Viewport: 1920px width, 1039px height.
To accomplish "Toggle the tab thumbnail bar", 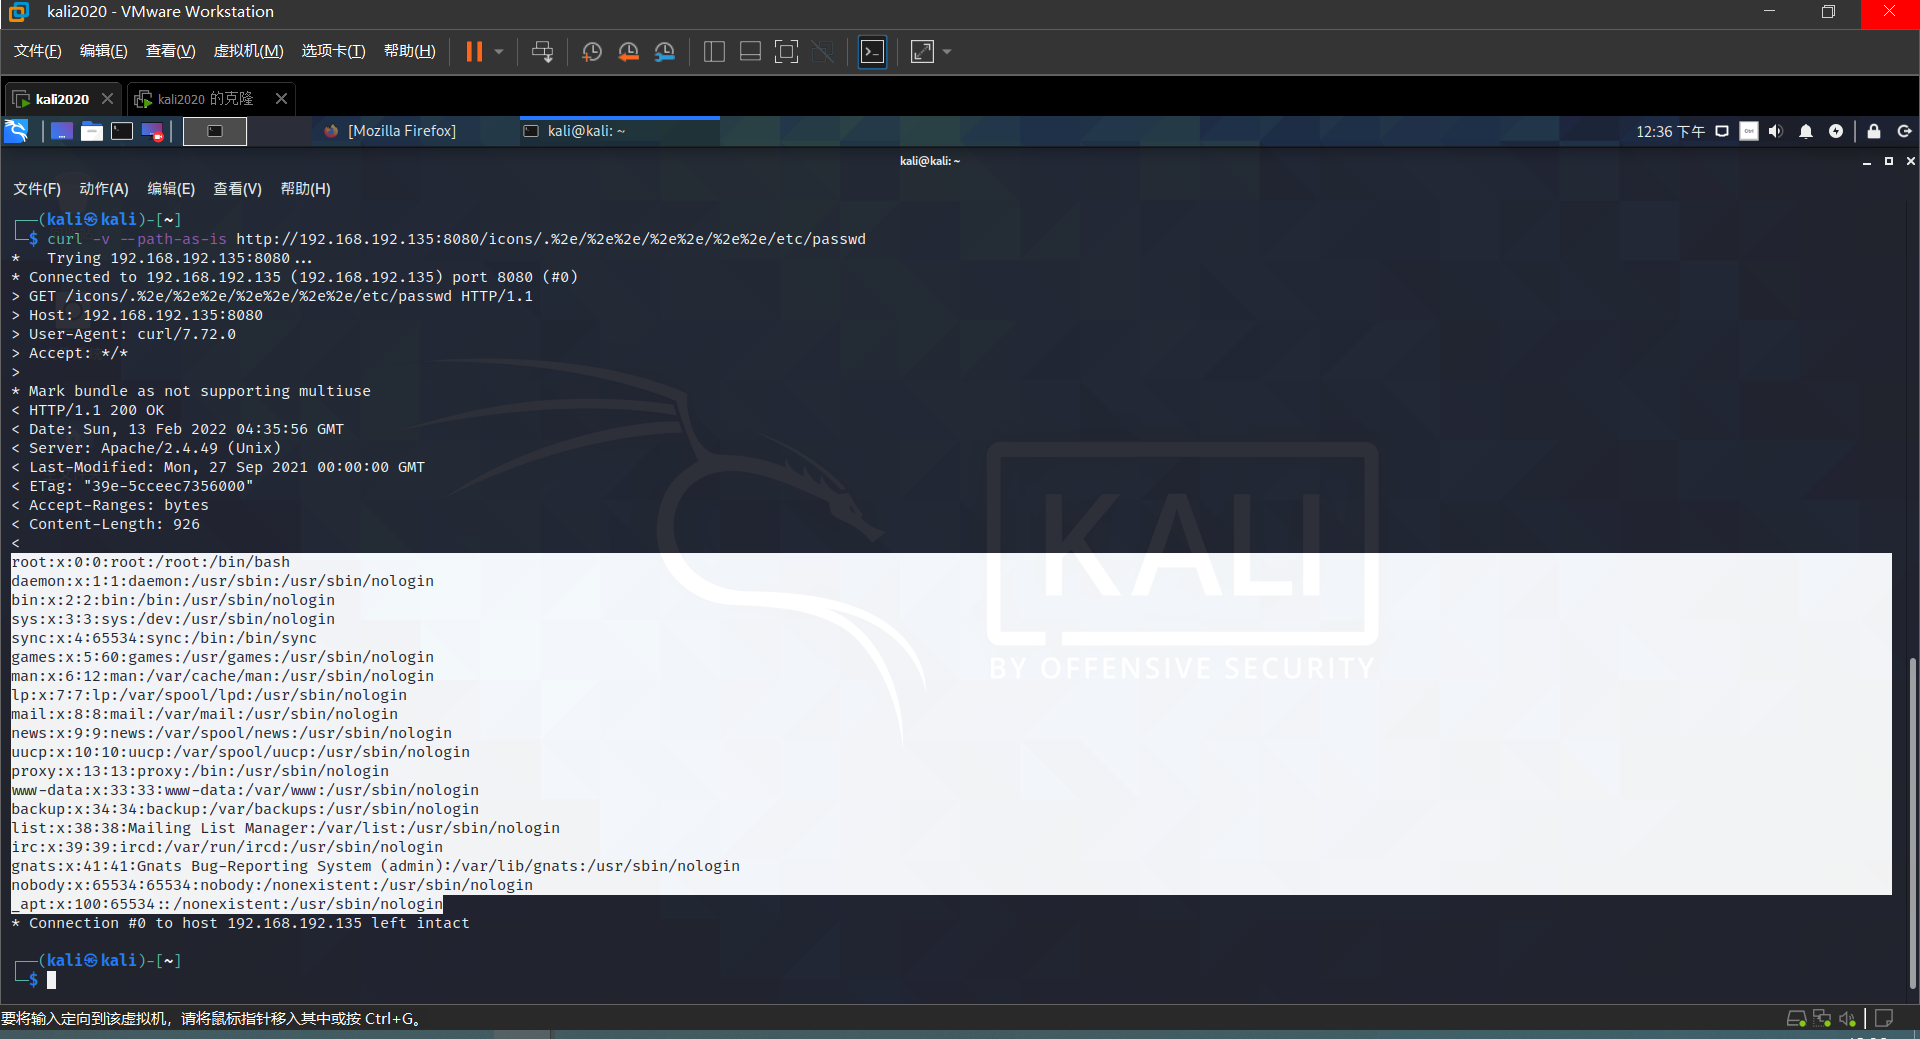I will 750,52.
